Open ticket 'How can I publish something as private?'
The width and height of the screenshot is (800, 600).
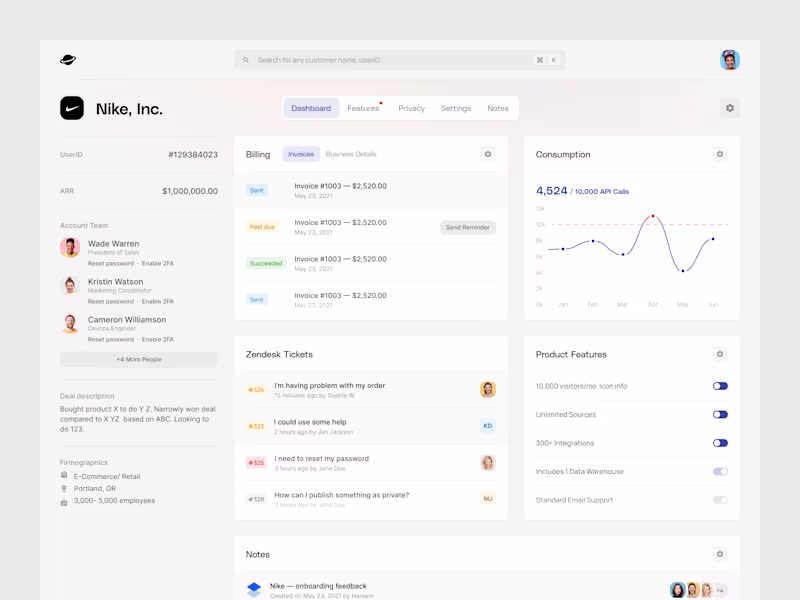click(370, 499)
